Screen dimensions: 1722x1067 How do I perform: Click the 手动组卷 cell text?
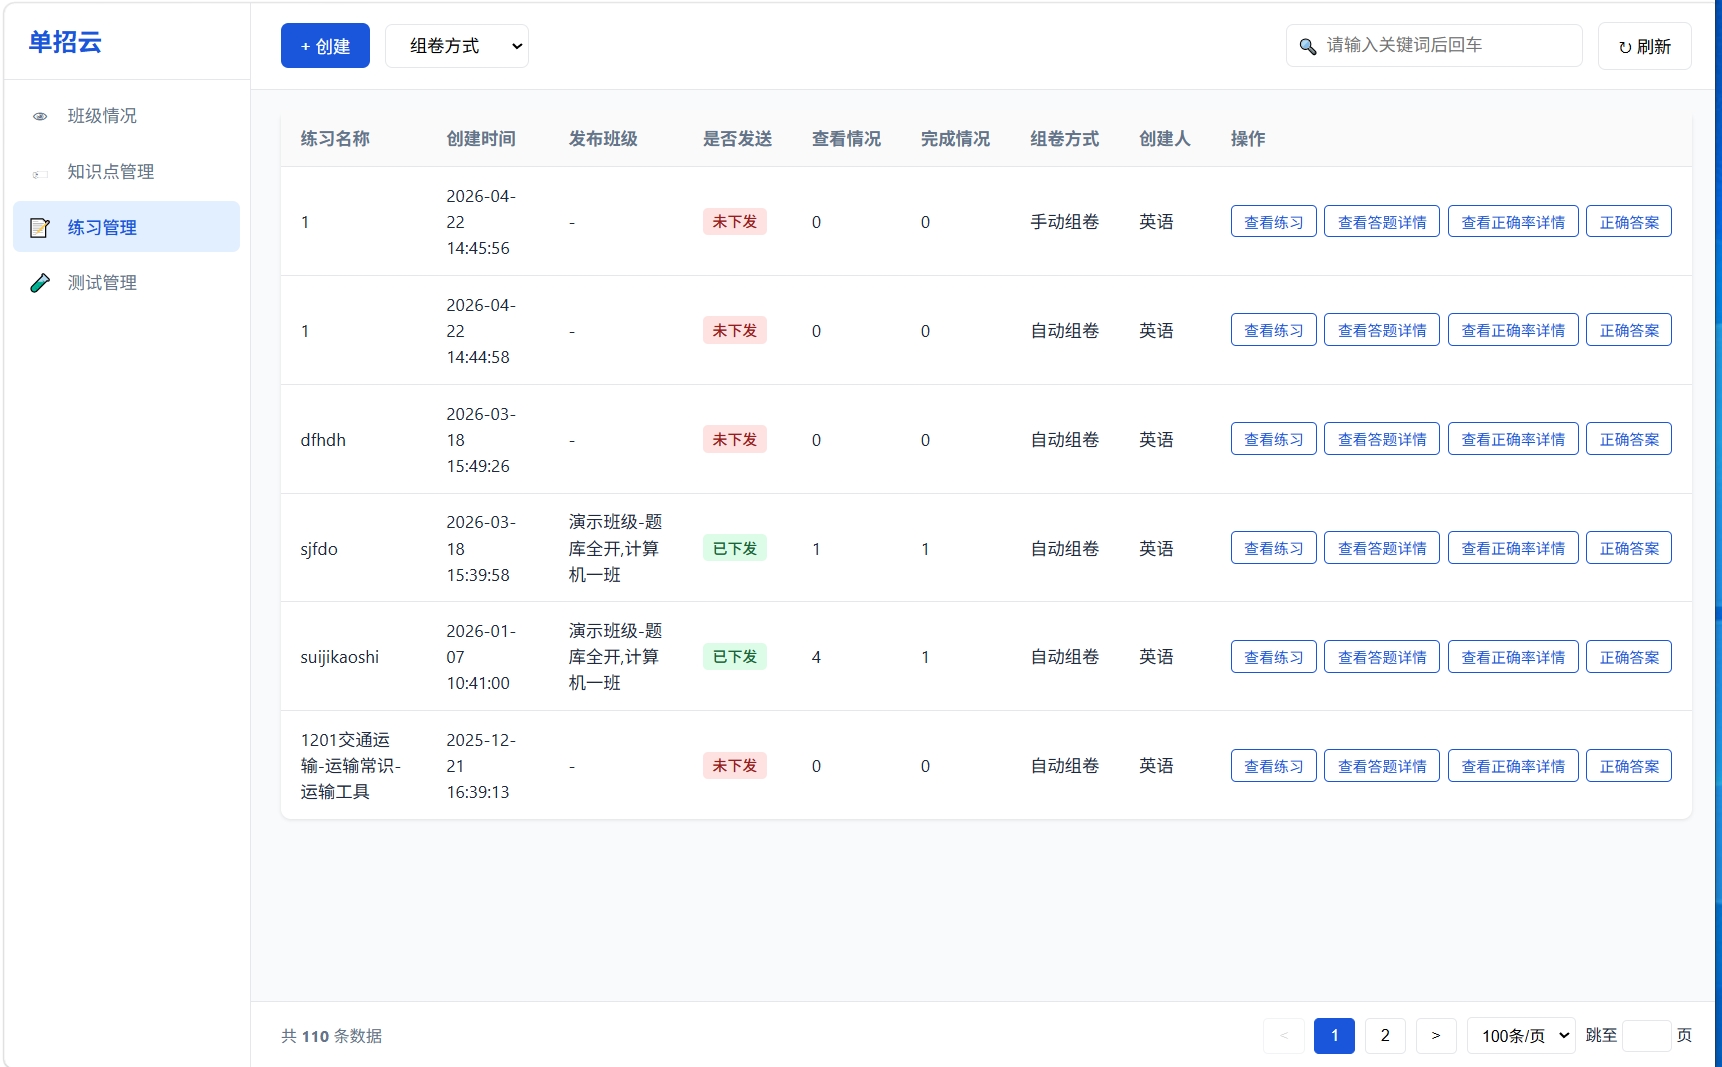1065,222
